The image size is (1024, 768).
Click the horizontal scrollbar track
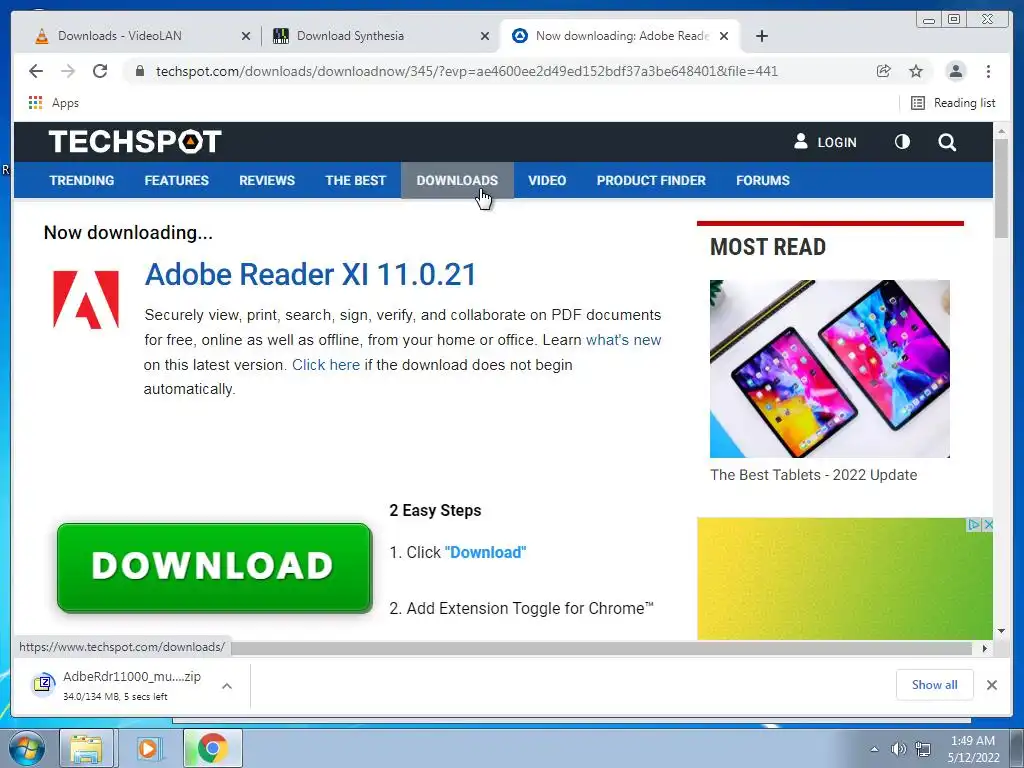click(x=604, y=648)
